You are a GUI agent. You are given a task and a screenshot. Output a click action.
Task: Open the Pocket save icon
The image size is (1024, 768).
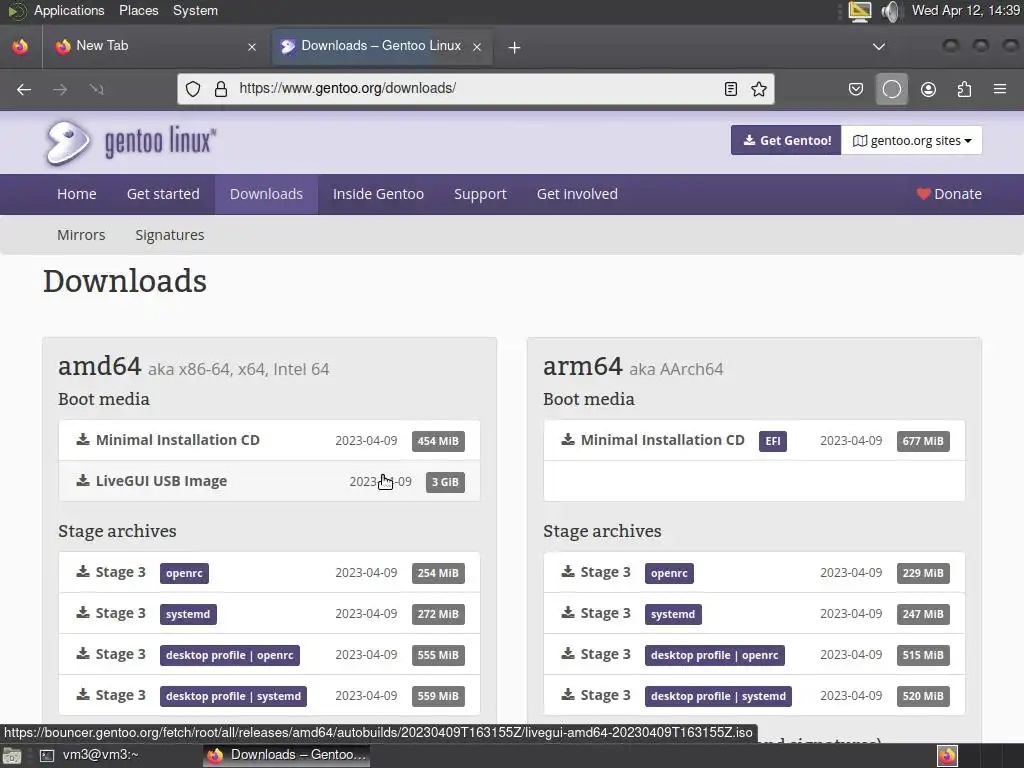tap(856, 89)
